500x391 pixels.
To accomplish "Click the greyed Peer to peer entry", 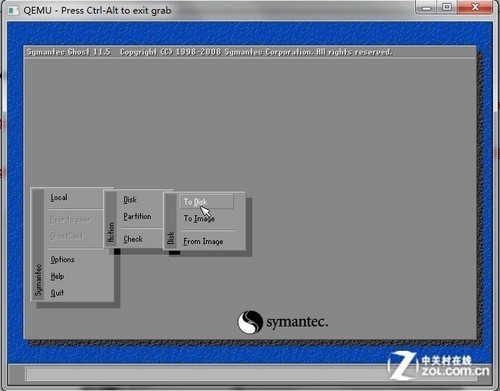I will (x=70, y=220).
